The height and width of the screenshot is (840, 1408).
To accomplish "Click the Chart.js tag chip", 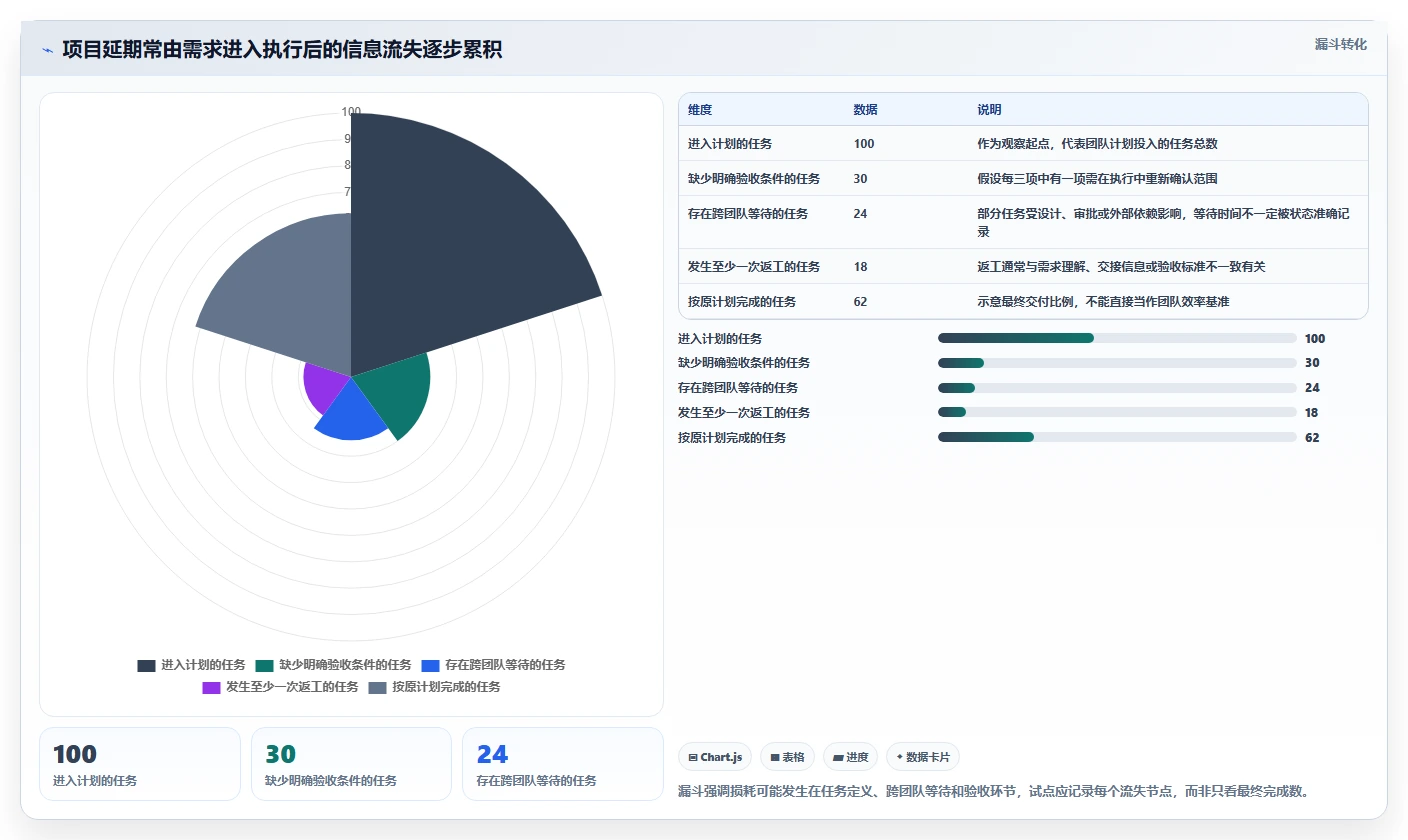I will pyautogui.click(x=715, y=757).
